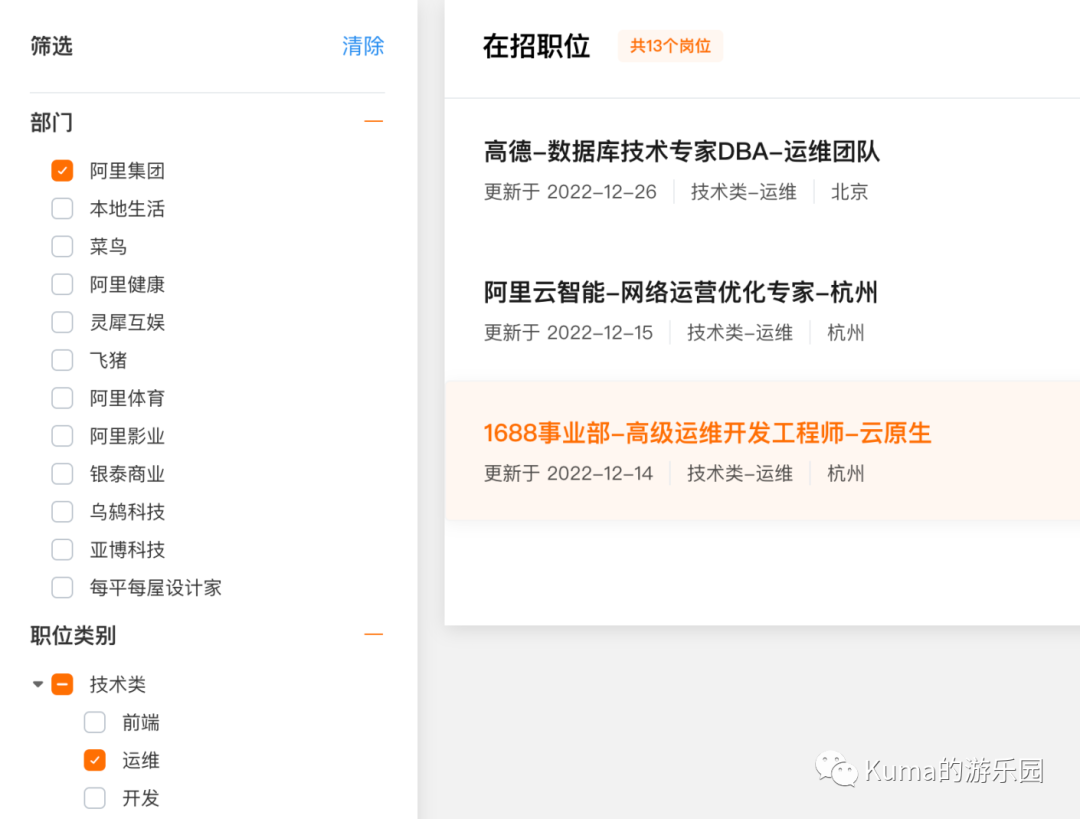This screenshot has height=819, width=1080.
Task: Uncheck the 阿里集团 department checkbox
Action: 62,171
